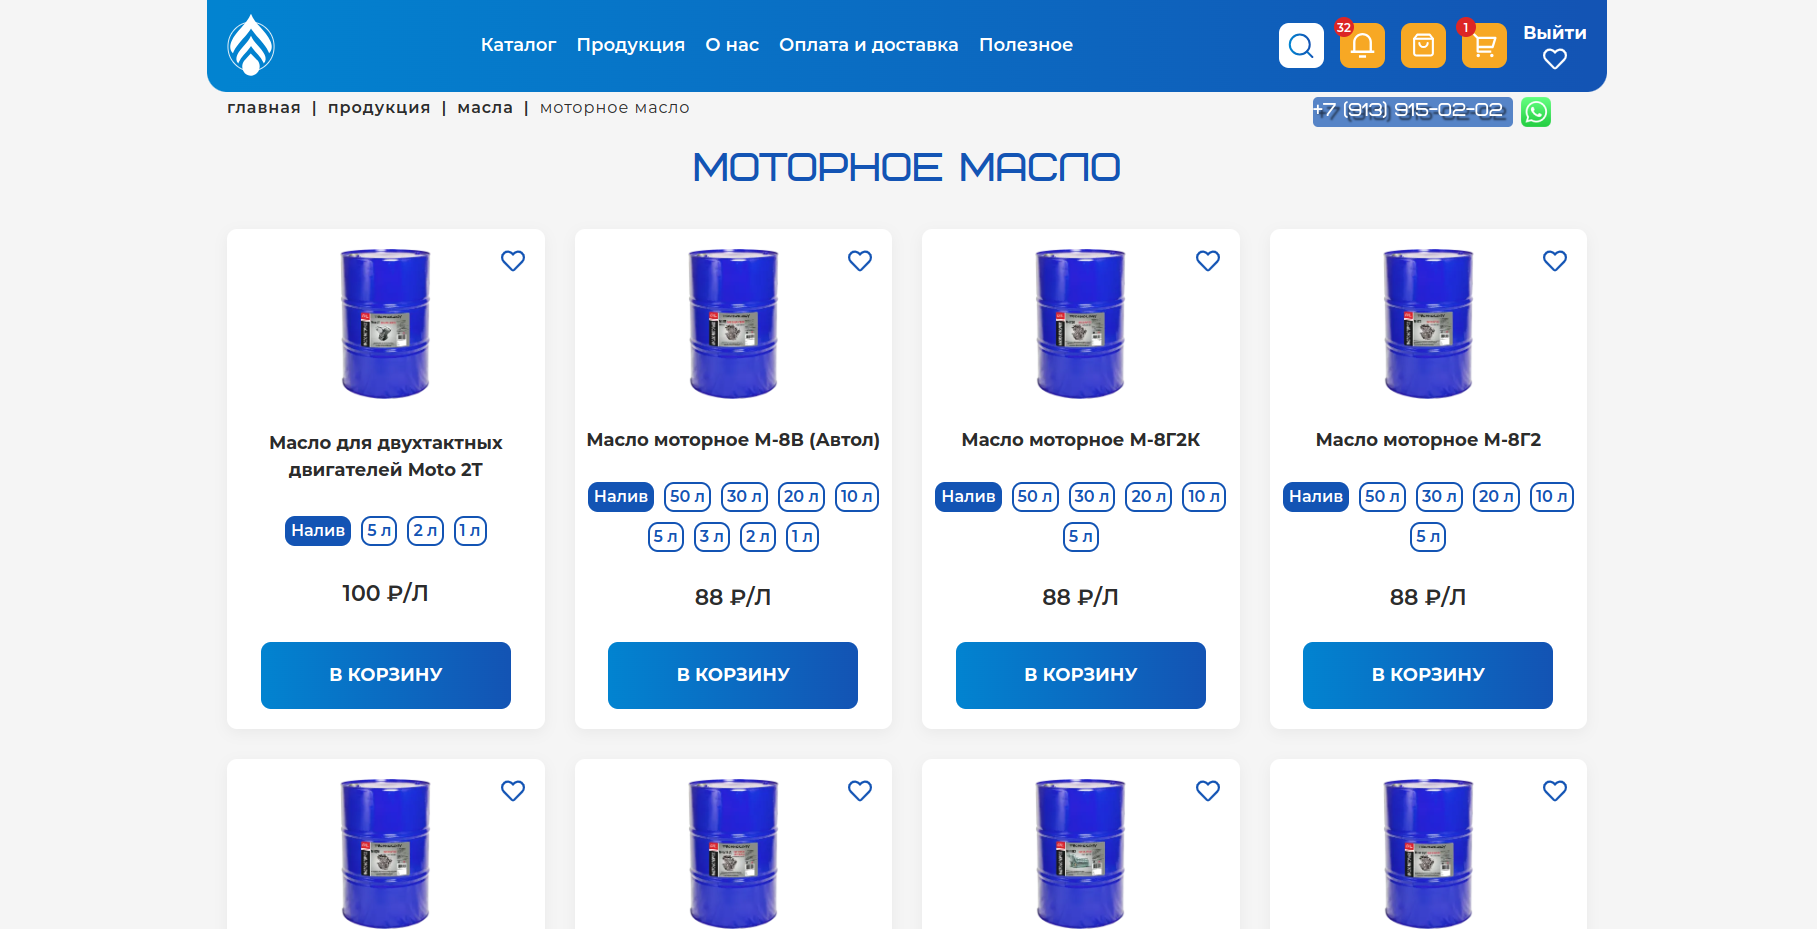
Task: Select 3 л volume for М-8В (Автол)
Action: pyautogui.click(x=713, y=537)
